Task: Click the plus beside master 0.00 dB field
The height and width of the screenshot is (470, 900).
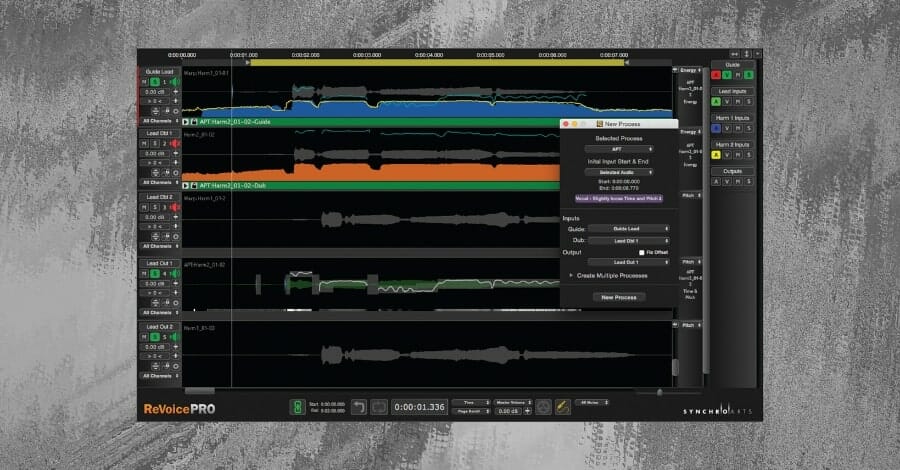Action: click(527, 411)
